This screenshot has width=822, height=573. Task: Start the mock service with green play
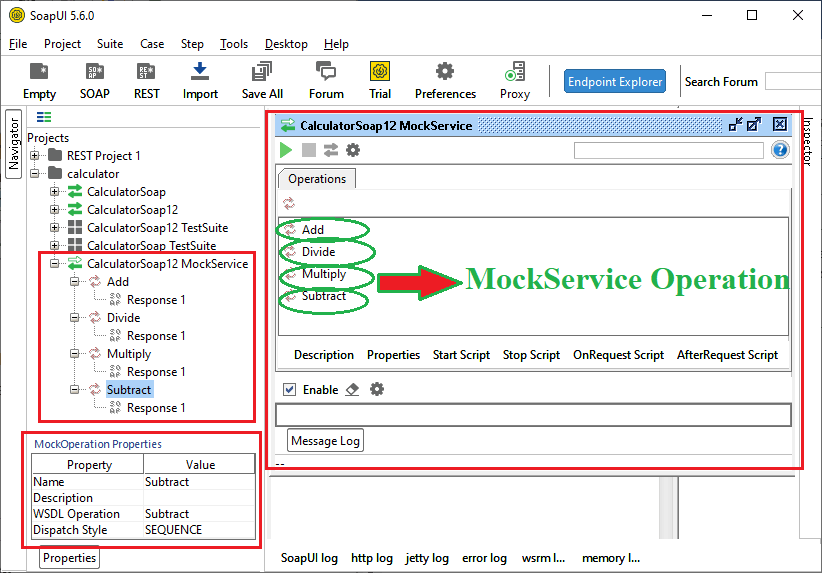(286, 150)
